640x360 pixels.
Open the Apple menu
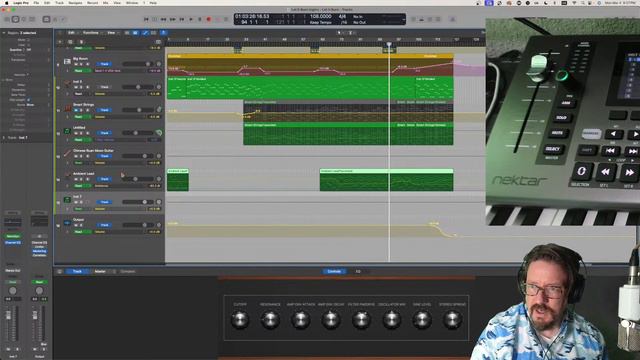tap(7, 3)
